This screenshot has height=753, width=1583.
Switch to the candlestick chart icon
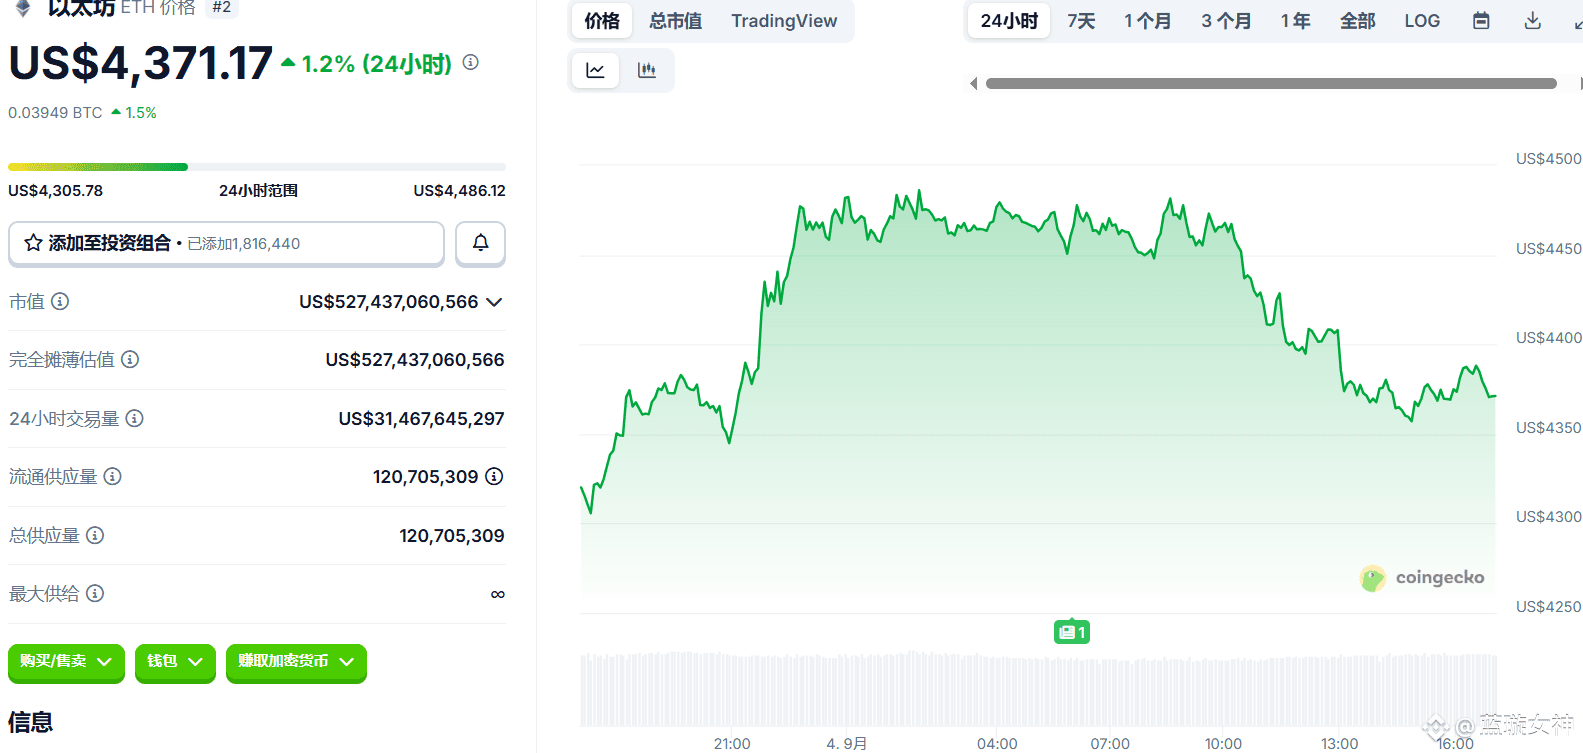coord(647,70)
